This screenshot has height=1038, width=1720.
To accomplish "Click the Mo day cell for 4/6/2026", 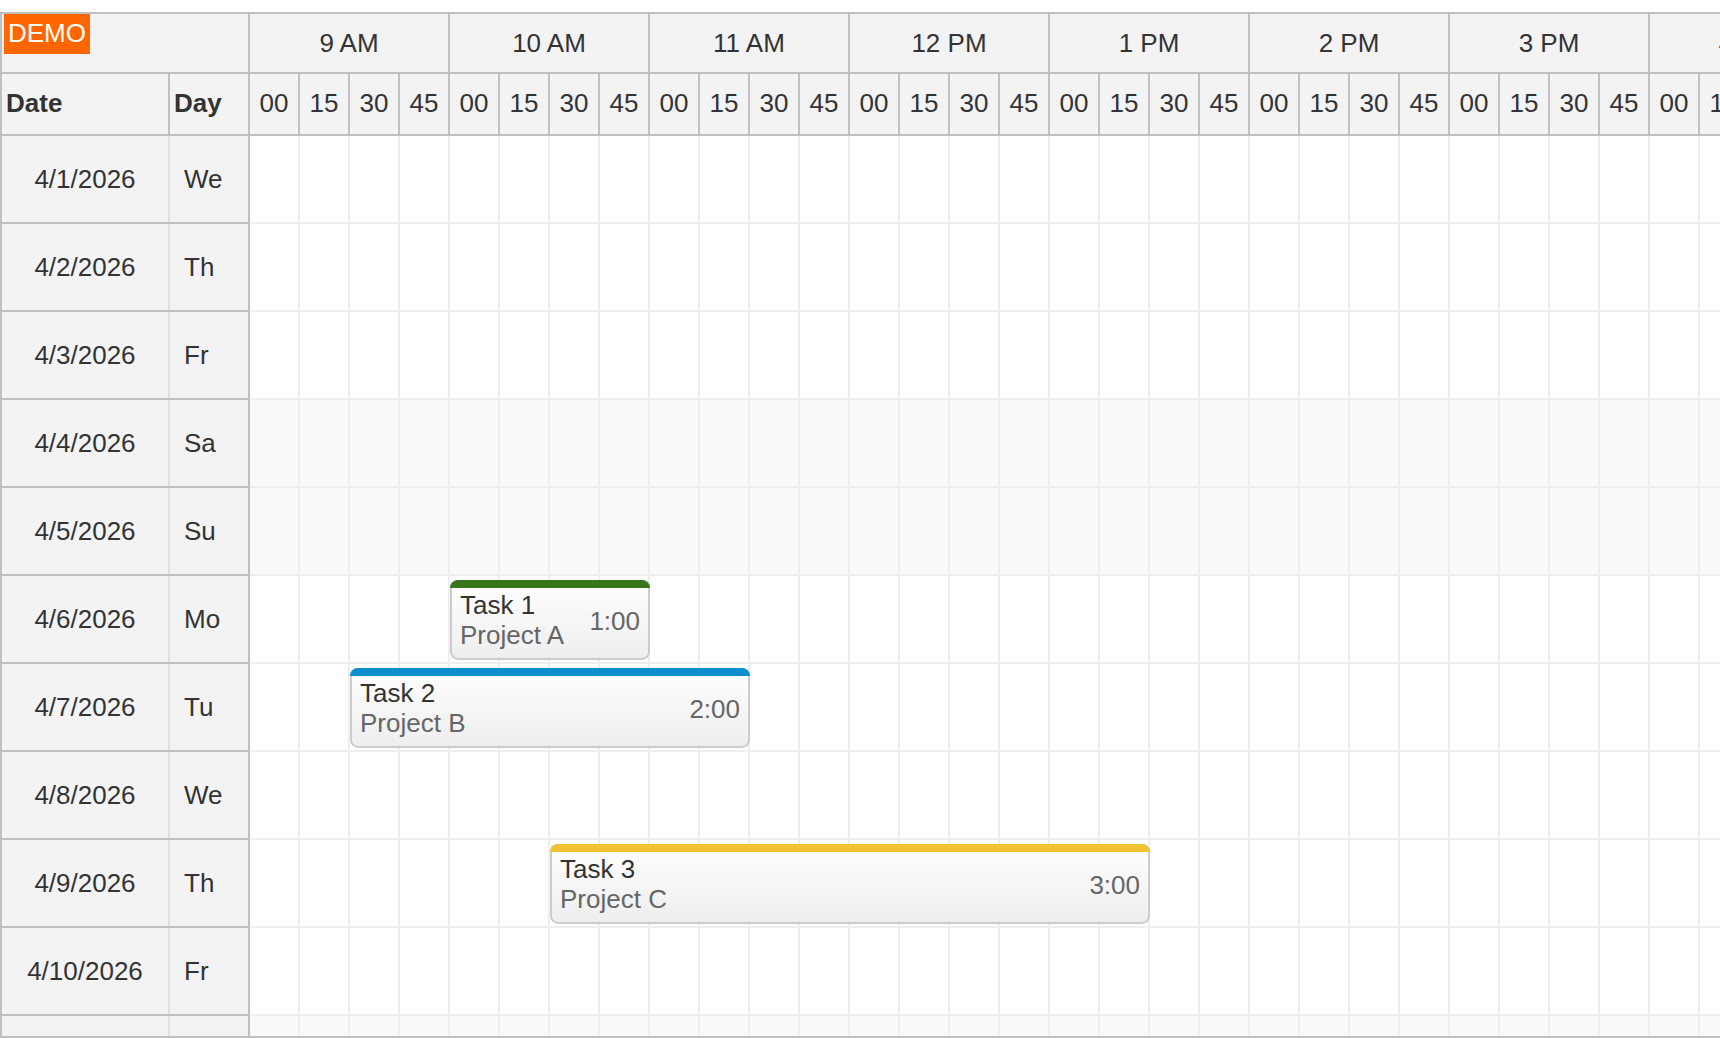I will tap(200, 619).
